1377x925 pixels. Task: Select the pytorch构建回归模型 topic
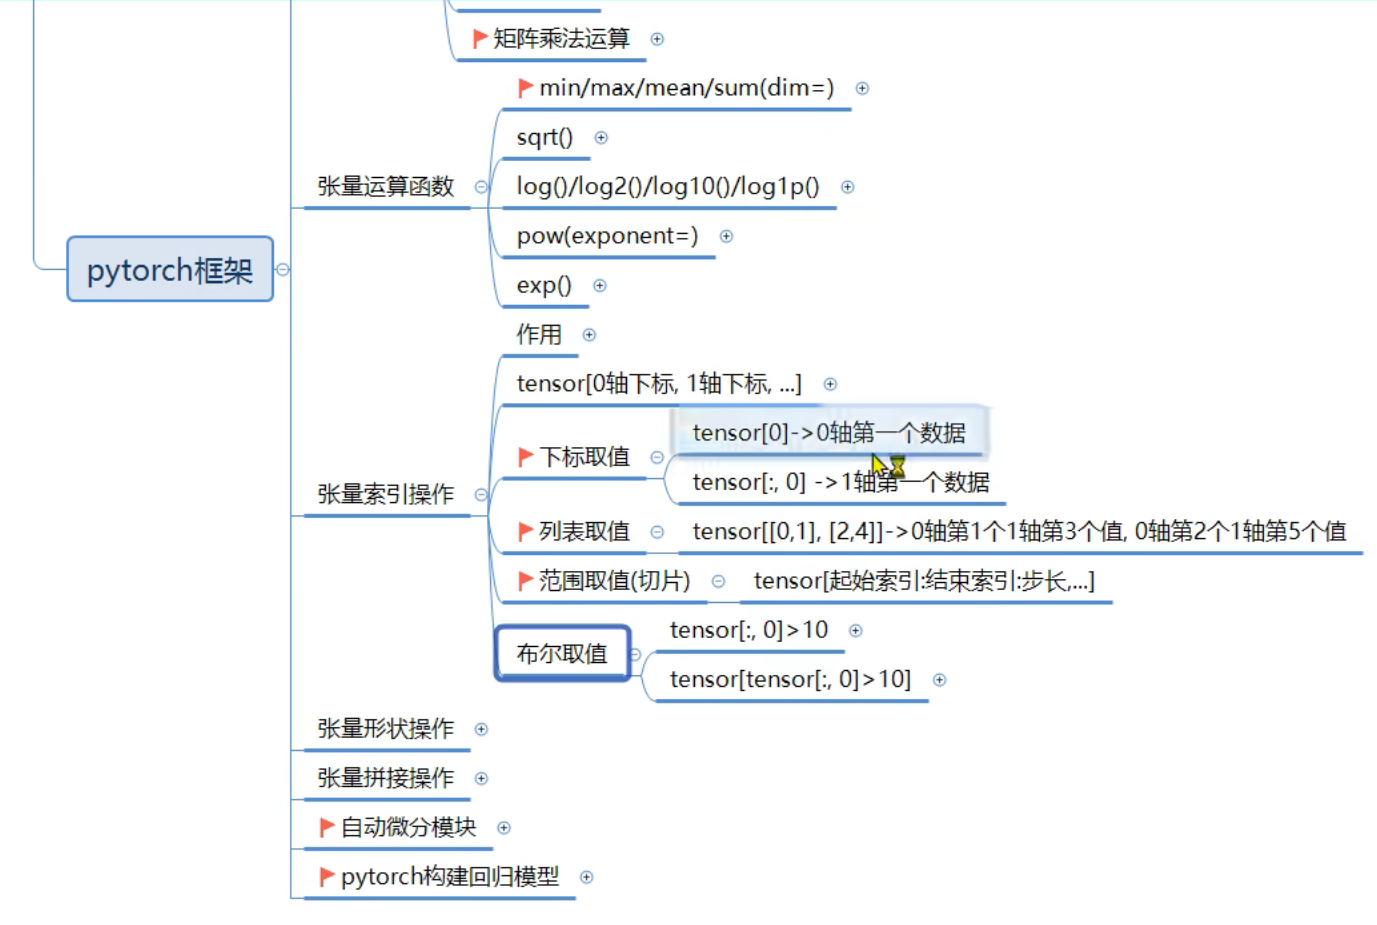click(450, 876)
